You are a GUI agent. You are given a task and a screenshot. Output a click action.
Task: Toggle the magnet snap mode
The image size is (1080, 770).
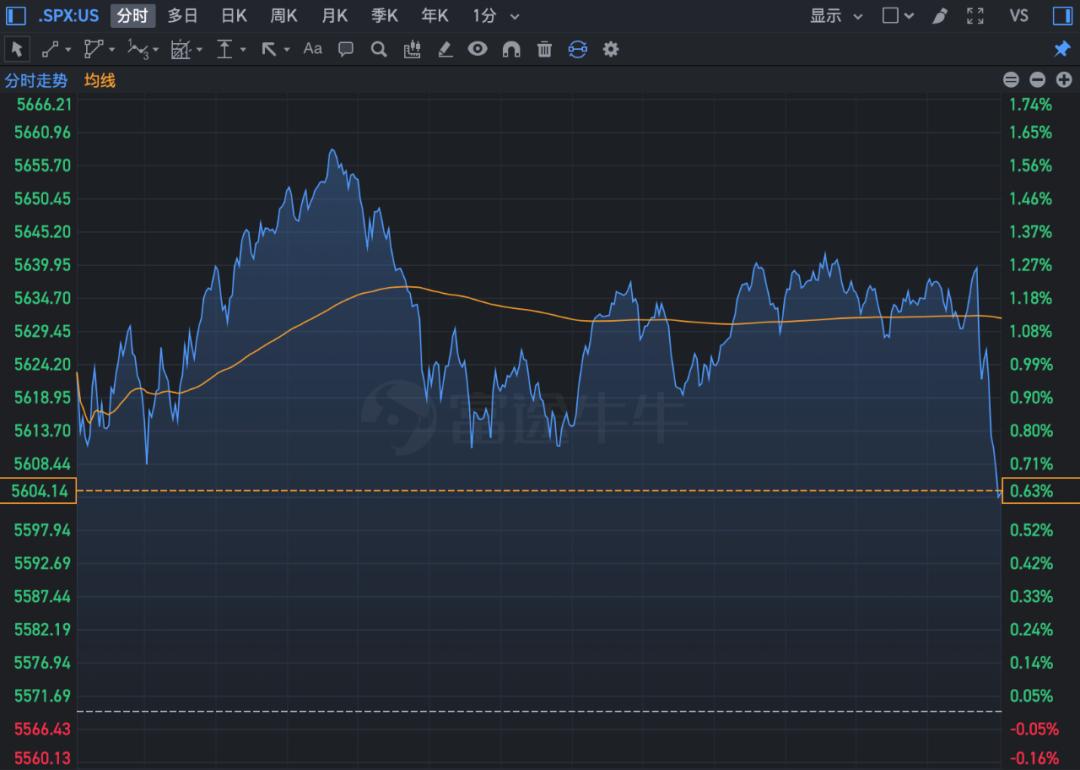tap(511, 49)
